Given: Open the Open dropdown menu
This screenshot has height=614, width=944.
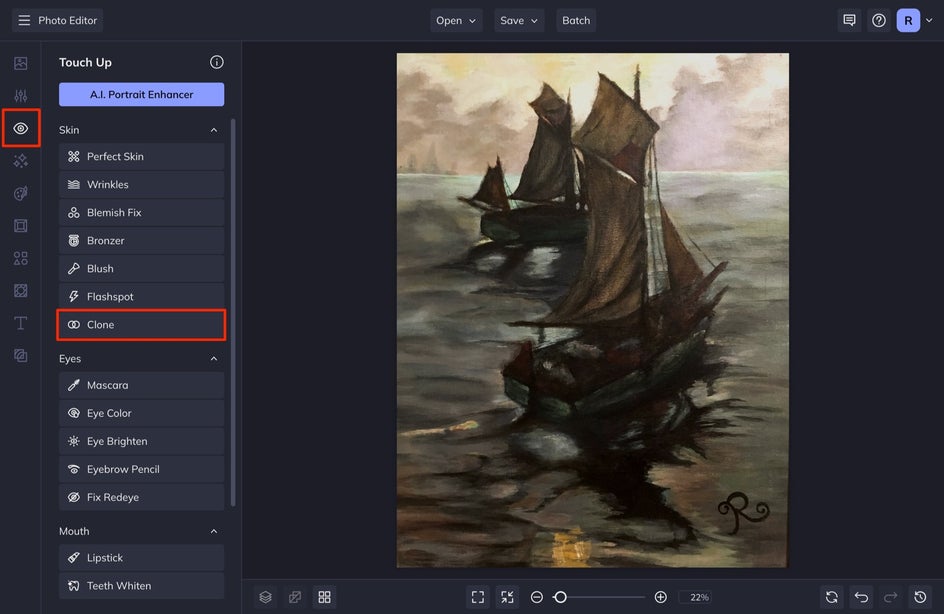Looking at the screenshot, I should pyautogui.click(x=456, y=20).
